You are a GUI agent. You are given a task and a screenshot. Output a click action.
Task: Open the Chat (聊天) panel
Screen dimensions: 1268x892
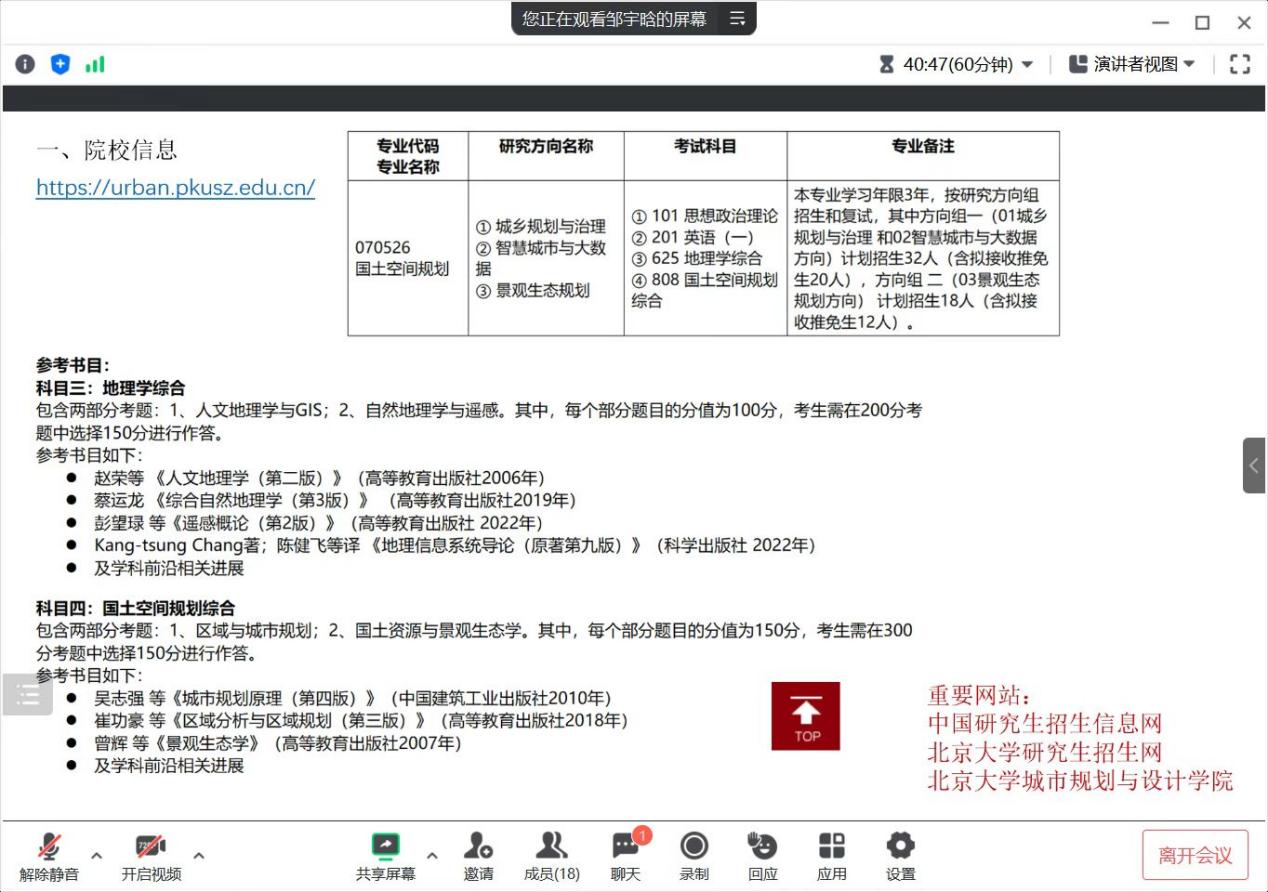click(x=626, y=856)
